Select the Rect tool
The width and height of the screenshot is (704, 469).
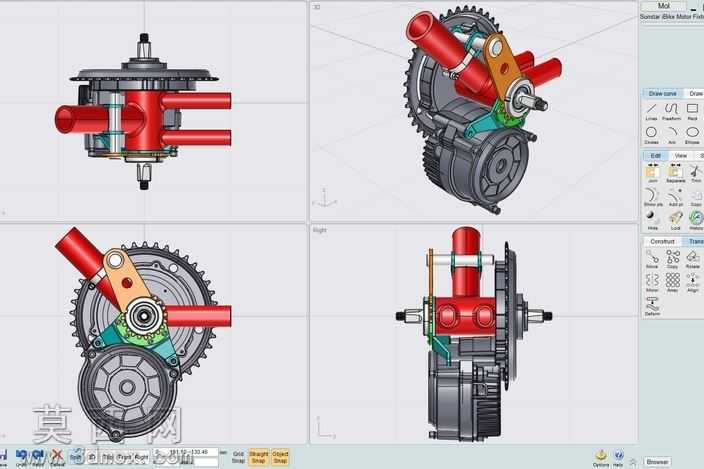(692, 111)
